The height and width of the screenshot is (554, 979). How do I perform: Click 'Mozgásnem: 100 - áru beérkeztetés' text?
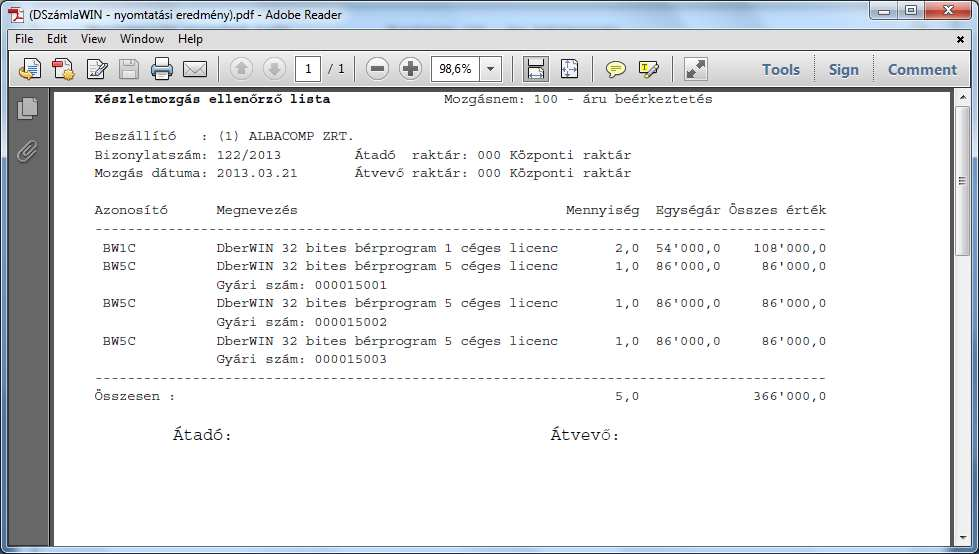pyautogui.click(x=578, y=99)
